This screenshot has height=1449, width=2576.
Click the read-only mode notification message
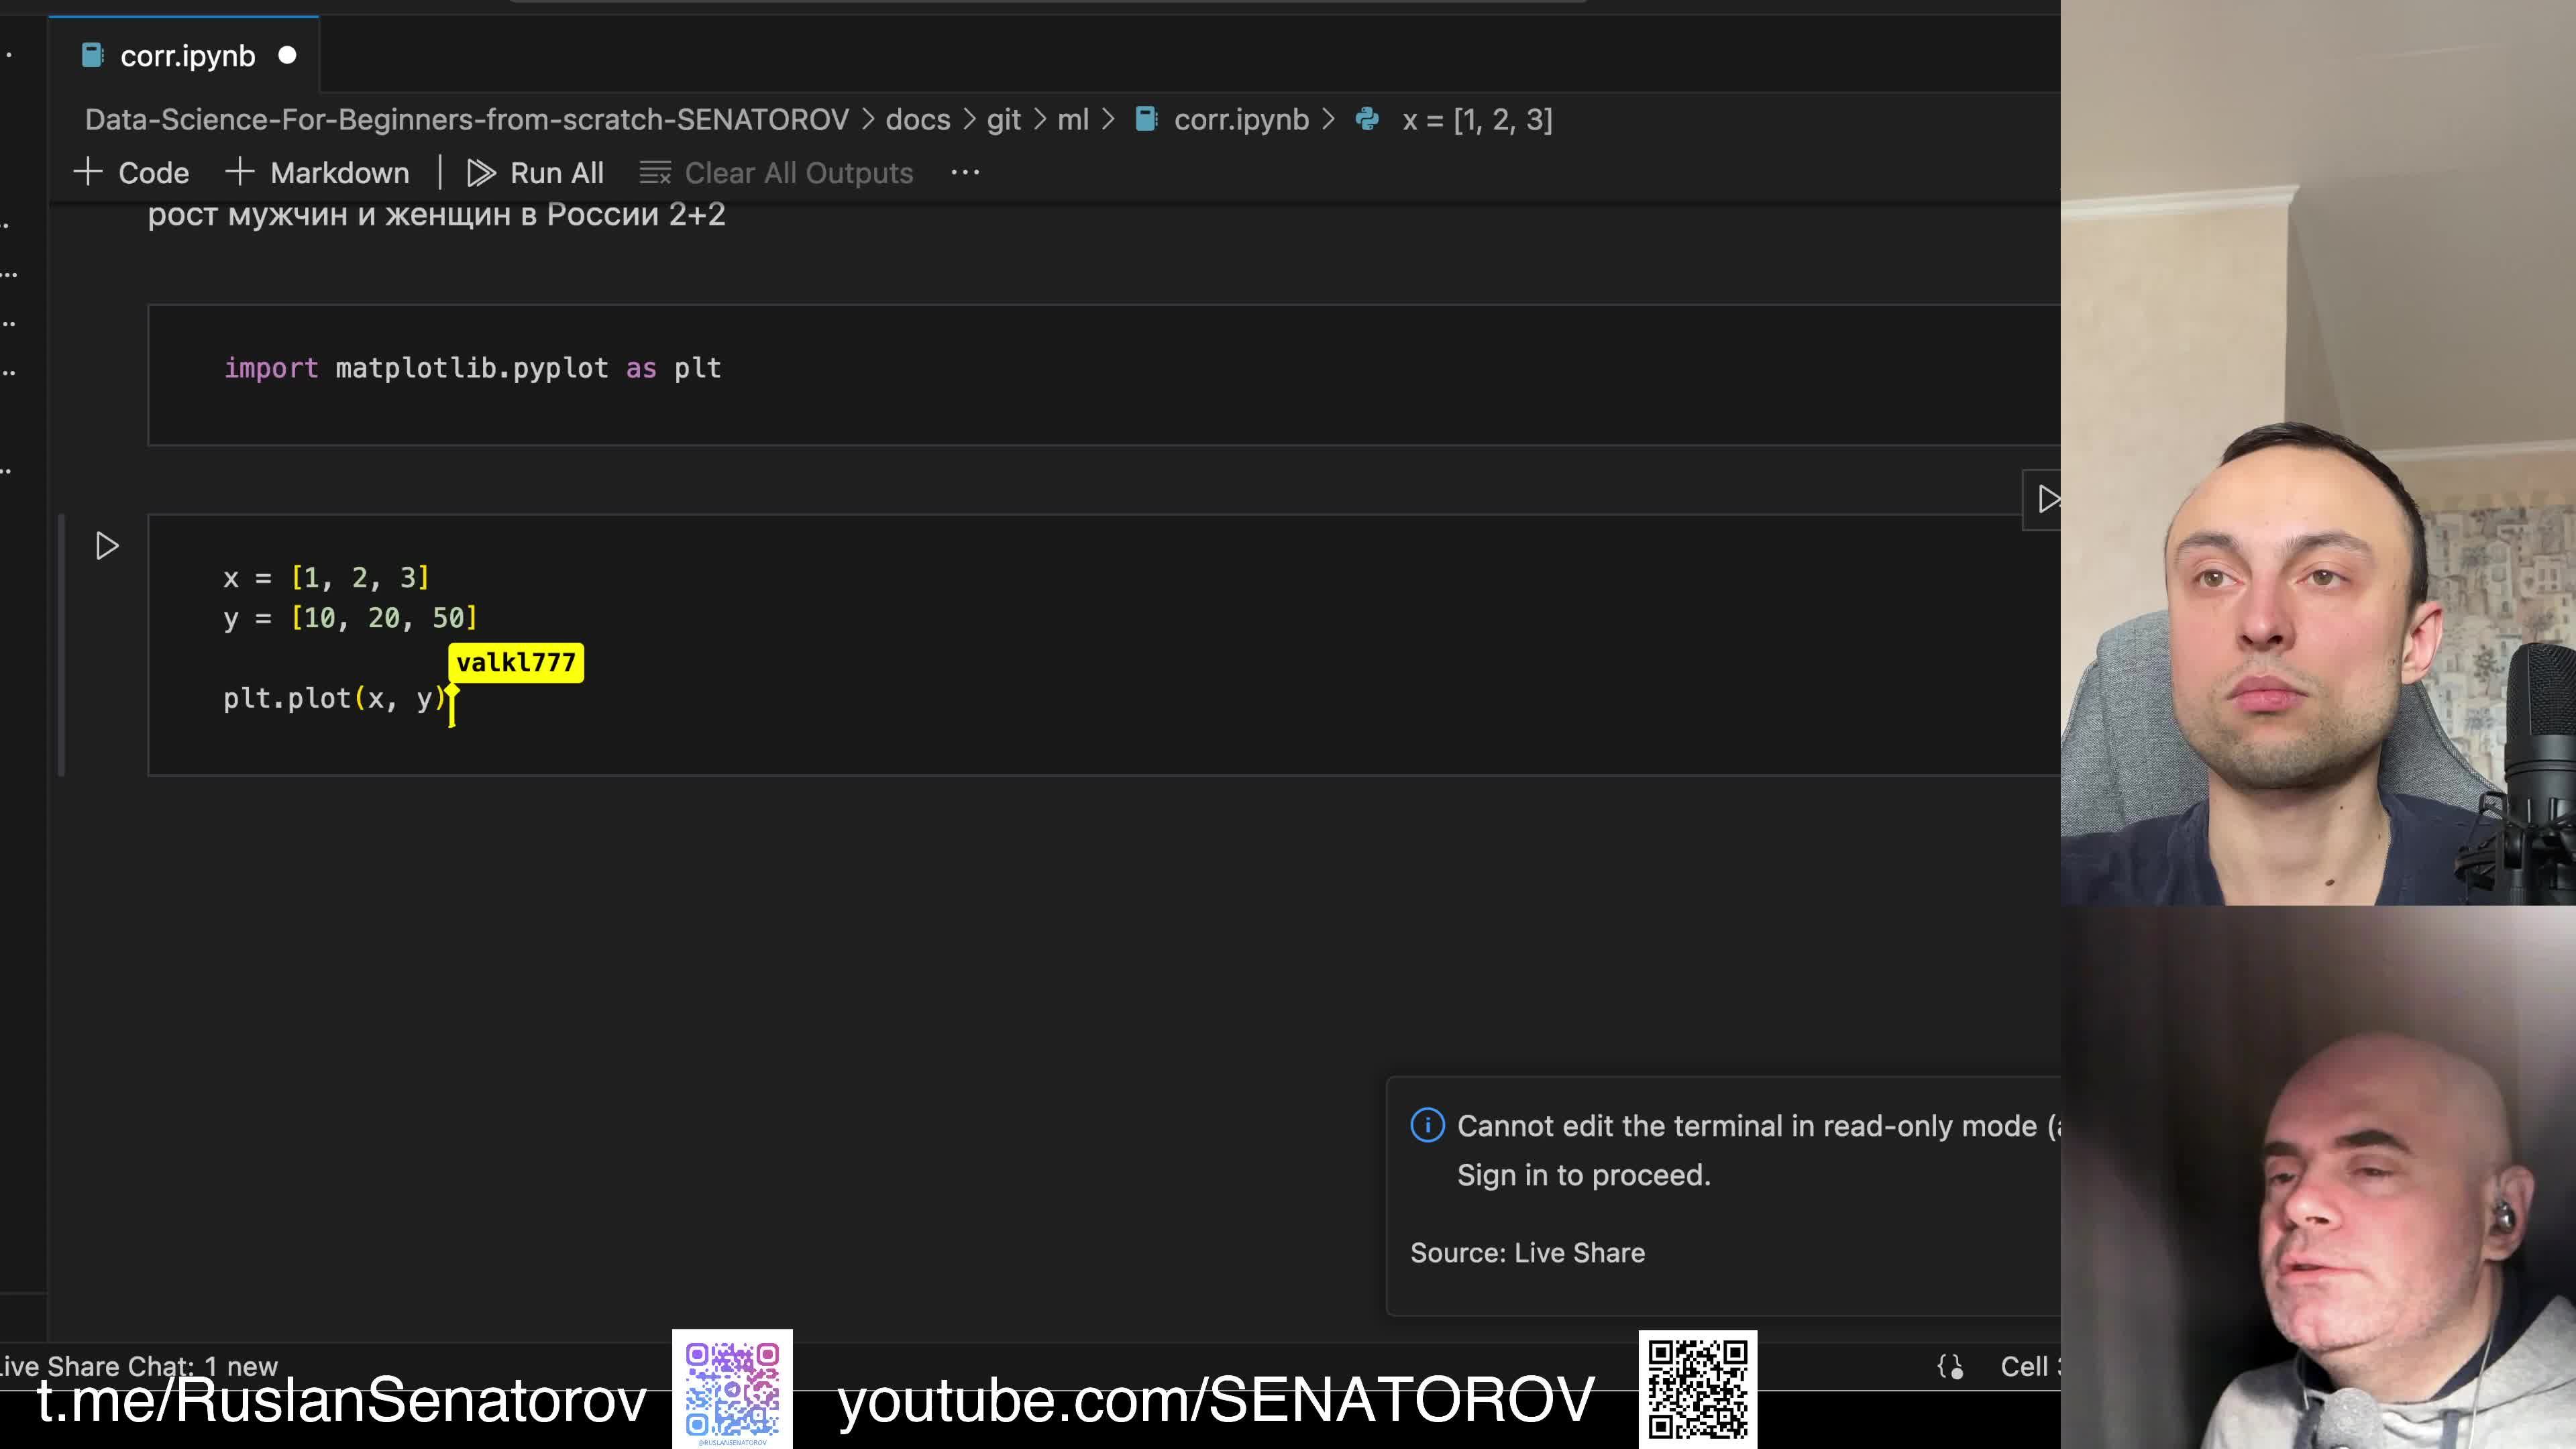point(1758,1150)
